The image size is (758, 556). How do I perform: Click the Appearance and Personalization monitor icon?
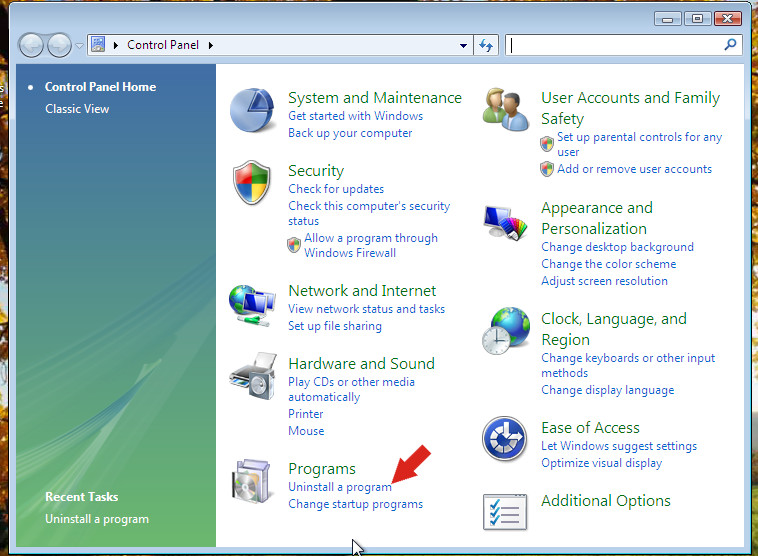pos(505,222)
